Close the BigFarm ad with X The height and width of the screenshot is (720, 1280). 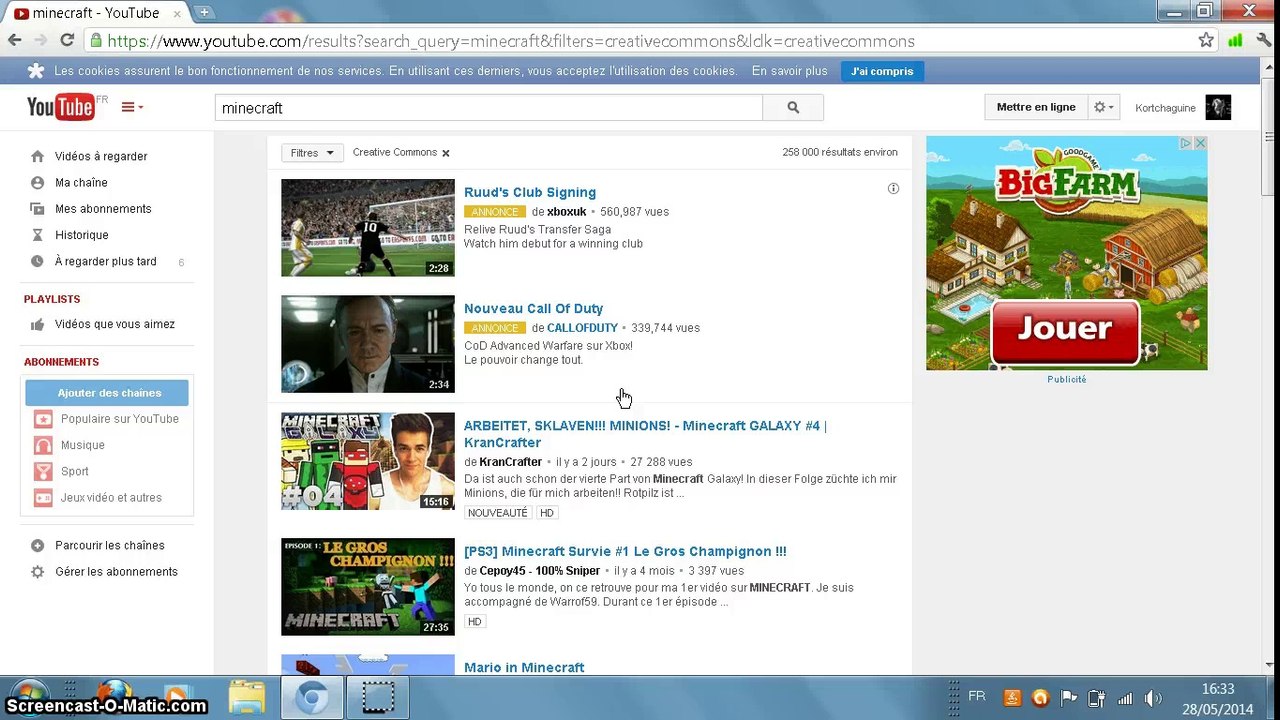pos(1200,143)
